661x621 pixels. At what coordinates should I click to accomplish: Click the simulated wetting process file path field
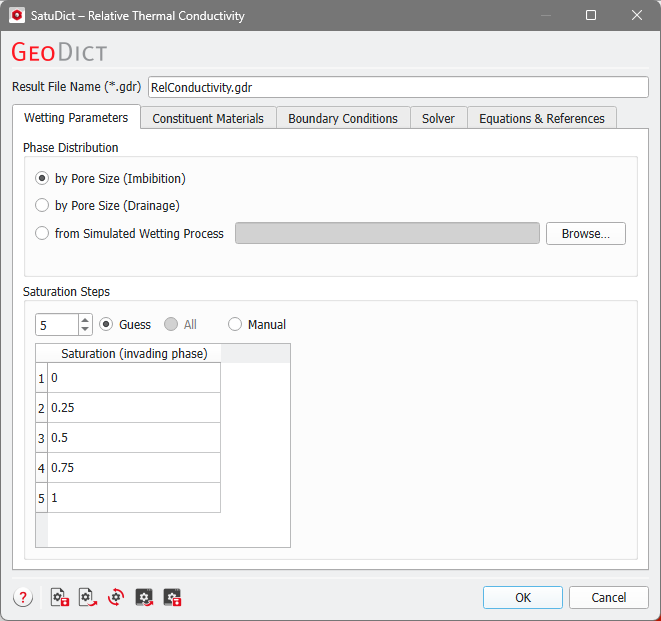tap(387, 233)
